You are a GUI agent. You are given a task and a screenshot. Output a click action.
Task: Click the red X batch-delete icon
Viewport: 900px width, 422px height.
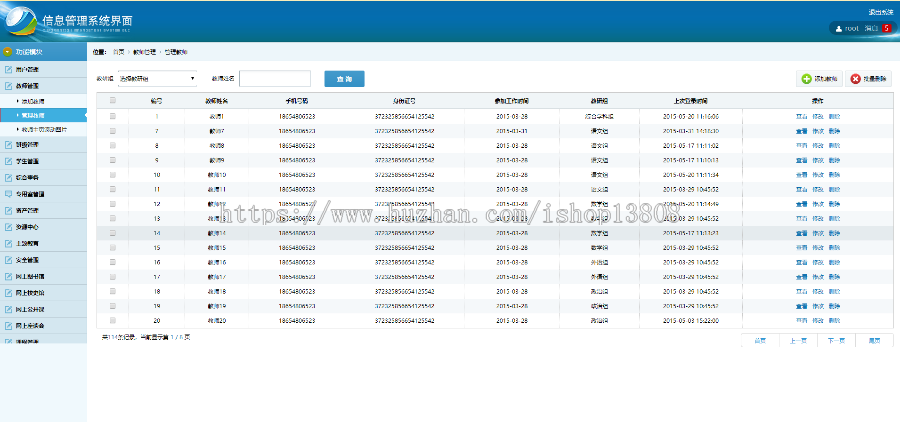856,79
